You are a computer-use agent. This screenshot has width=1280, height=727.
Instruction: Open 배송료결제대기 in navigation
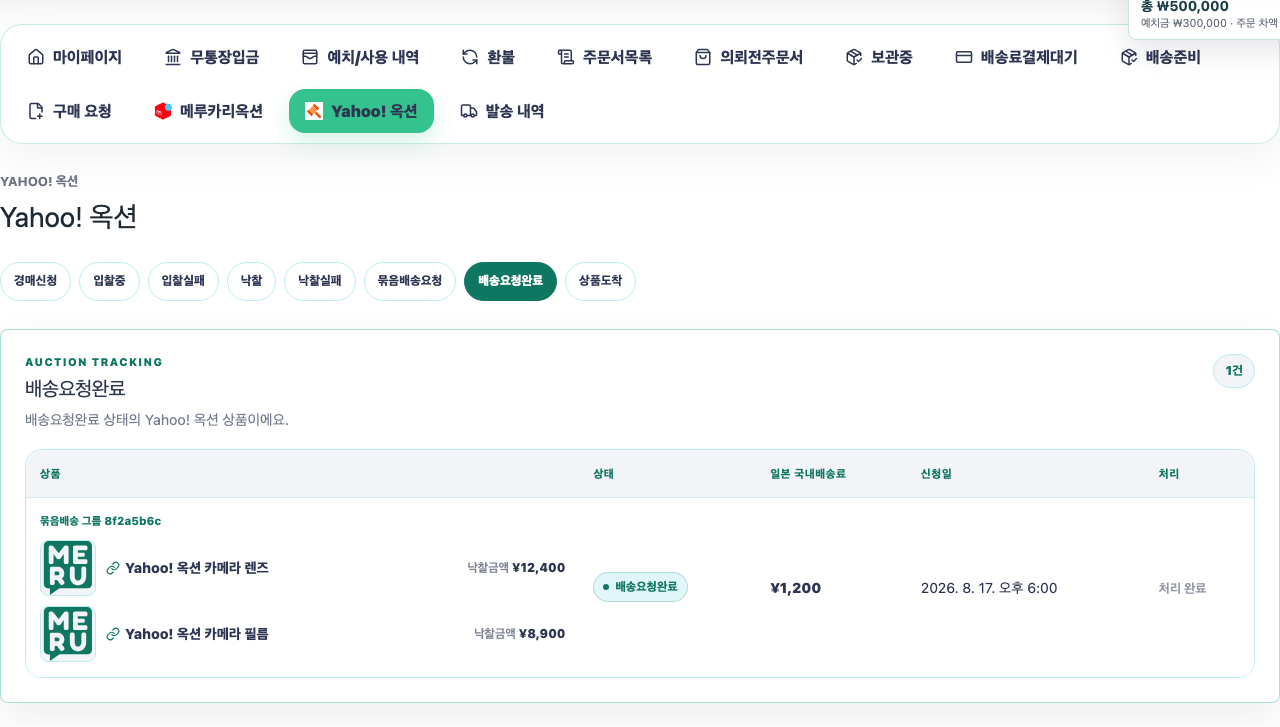point(1017,57)
